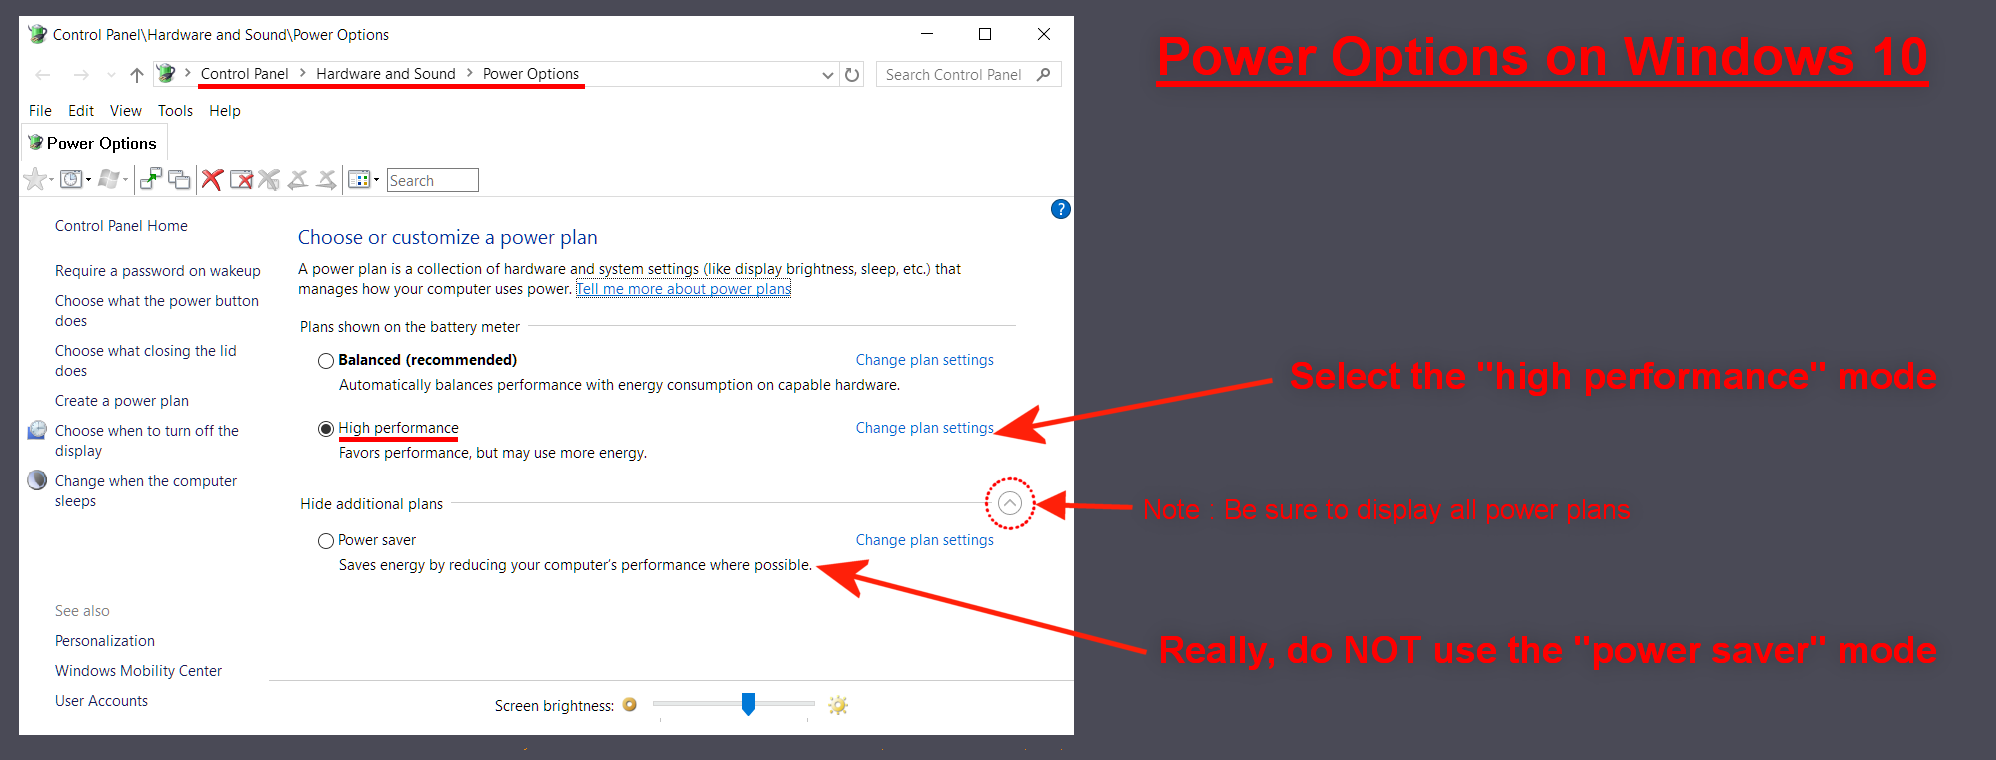Select the Power Options tab

[x=93, y=143]
